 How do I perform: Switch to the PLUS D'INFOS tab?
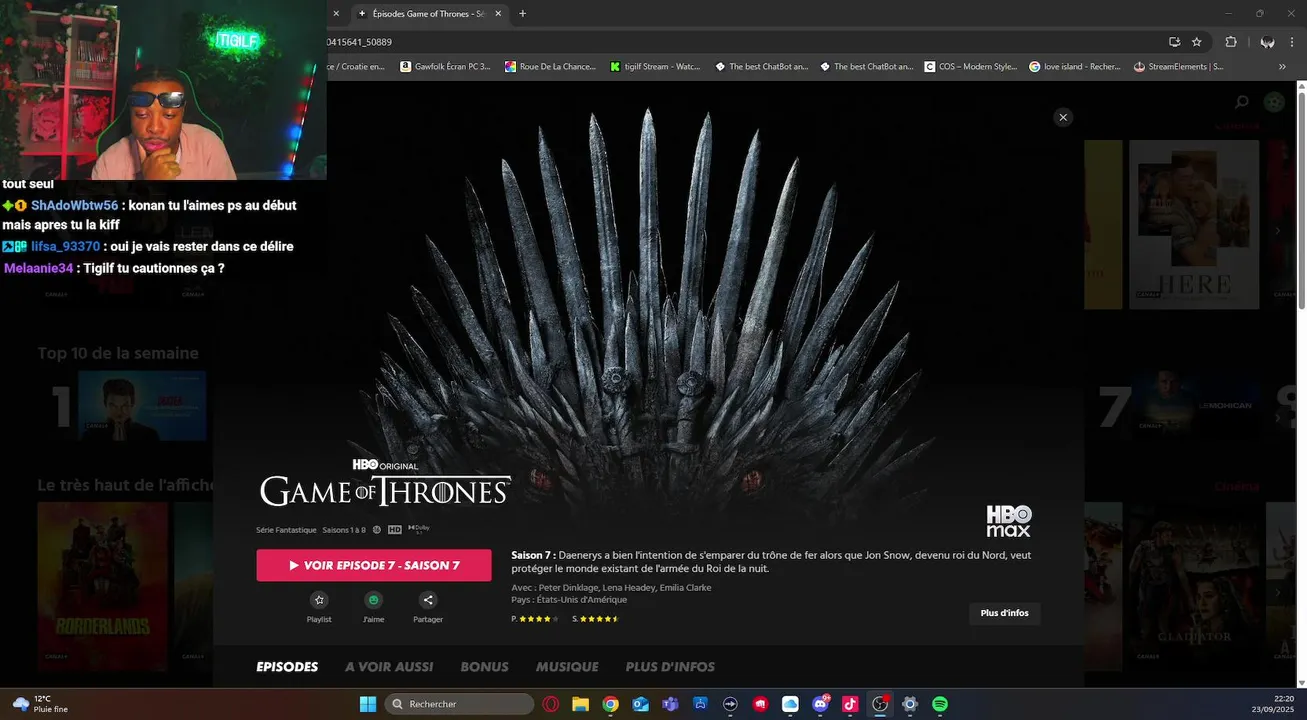[670, 667]
